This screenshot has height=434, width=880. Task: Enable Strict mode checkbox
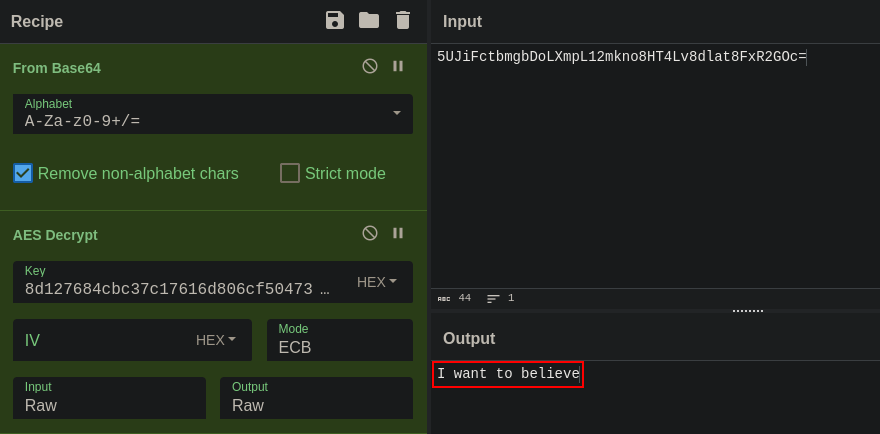point(290,173)
